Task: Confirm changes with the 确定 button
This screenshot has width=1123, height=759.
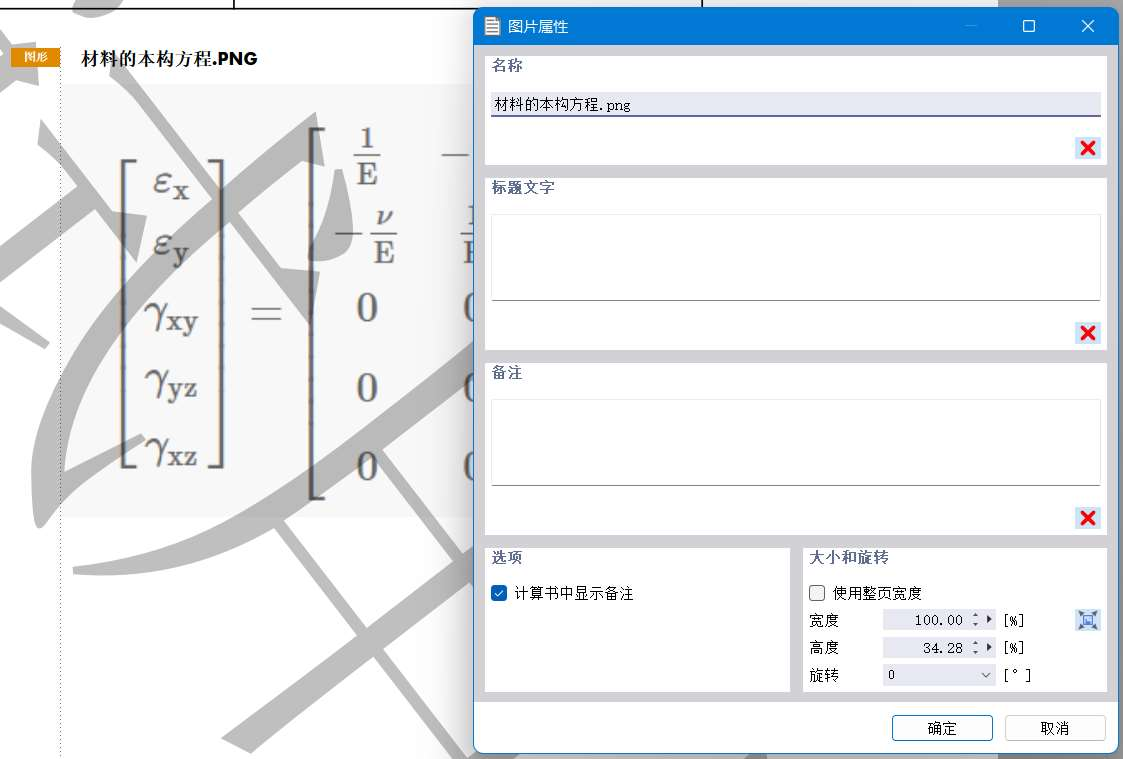Action: pyautogui.click(x=941, y=728)
